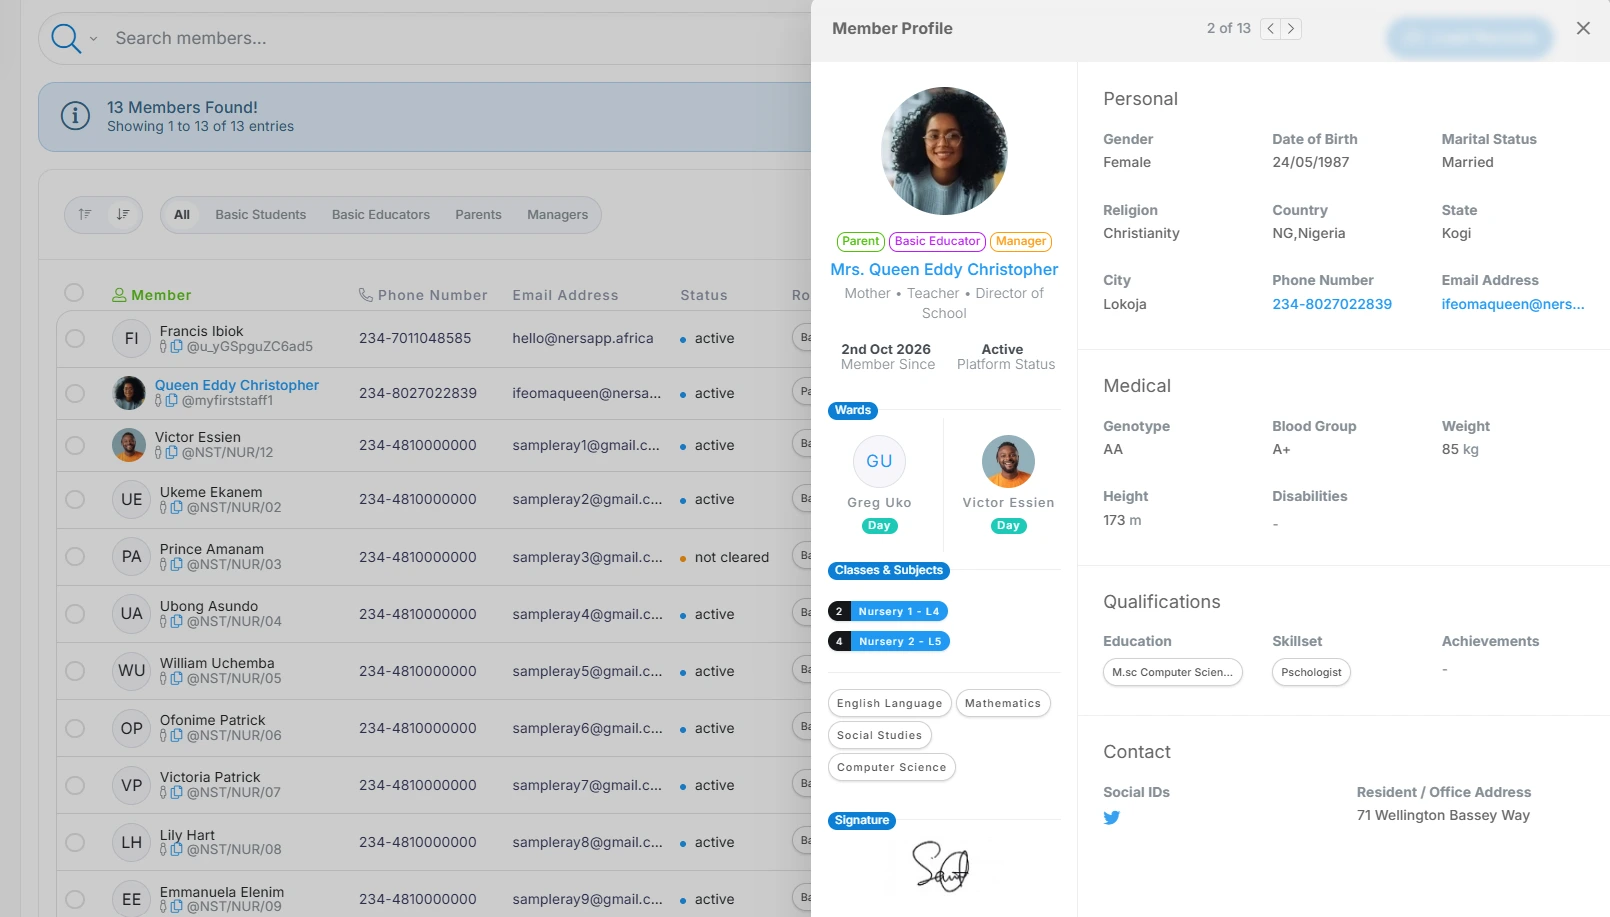
Task: Copy Francis Ibiok's username with copy icon
Action: pyautogui.click(x=177, y=346)
